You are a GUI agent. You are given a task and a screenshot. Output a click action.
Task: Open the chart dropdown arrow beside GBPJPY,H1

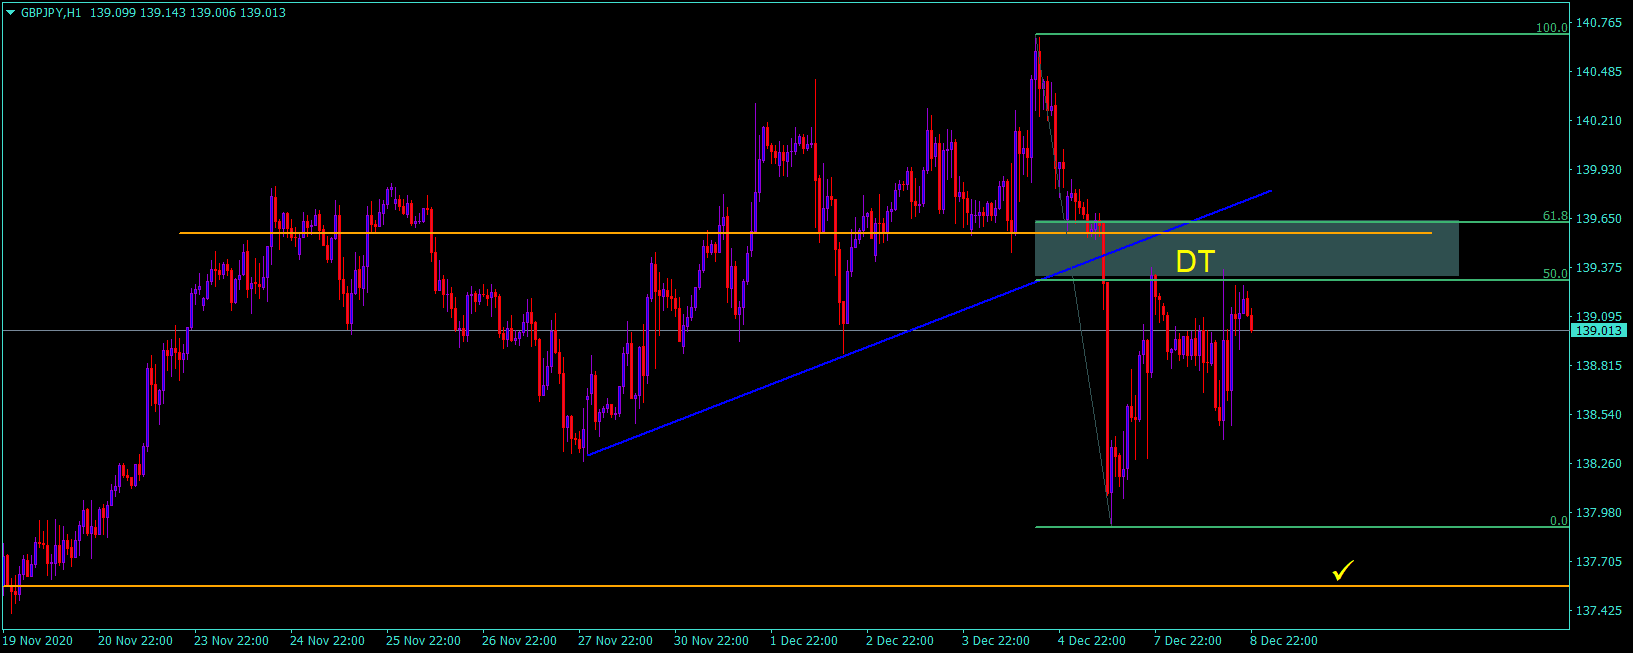click(x=11, y=13)
